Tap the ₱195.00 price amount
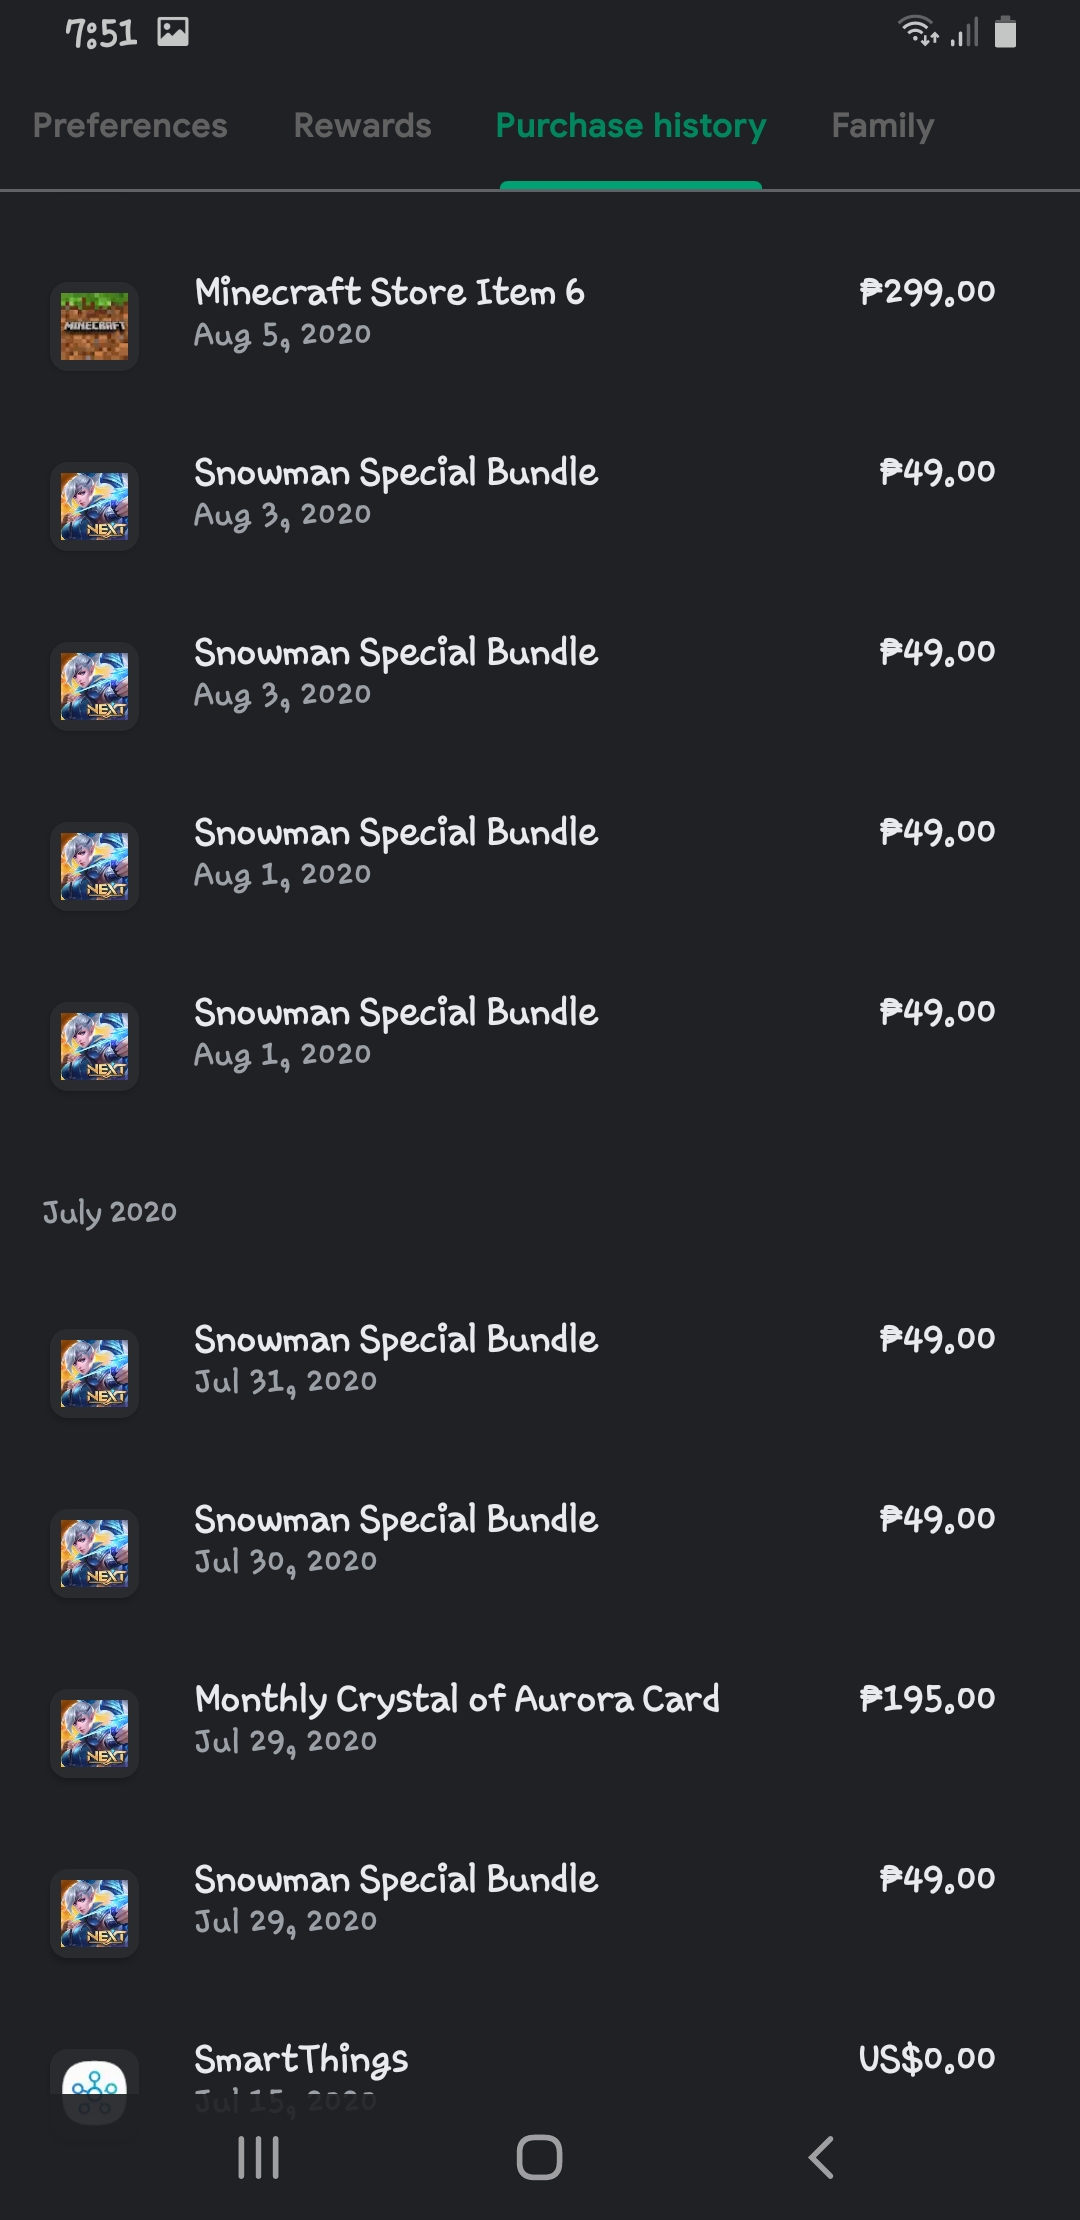1080x2220 pixels. tap(927, 1699)
